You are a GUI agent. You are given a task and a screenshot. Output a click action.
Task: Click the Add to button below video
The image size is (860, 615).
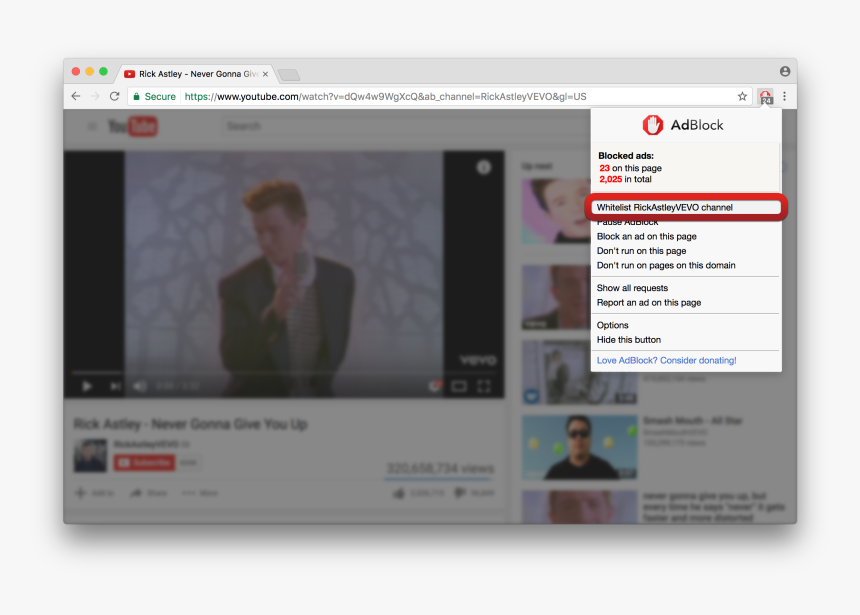click(x=94, y=493)
